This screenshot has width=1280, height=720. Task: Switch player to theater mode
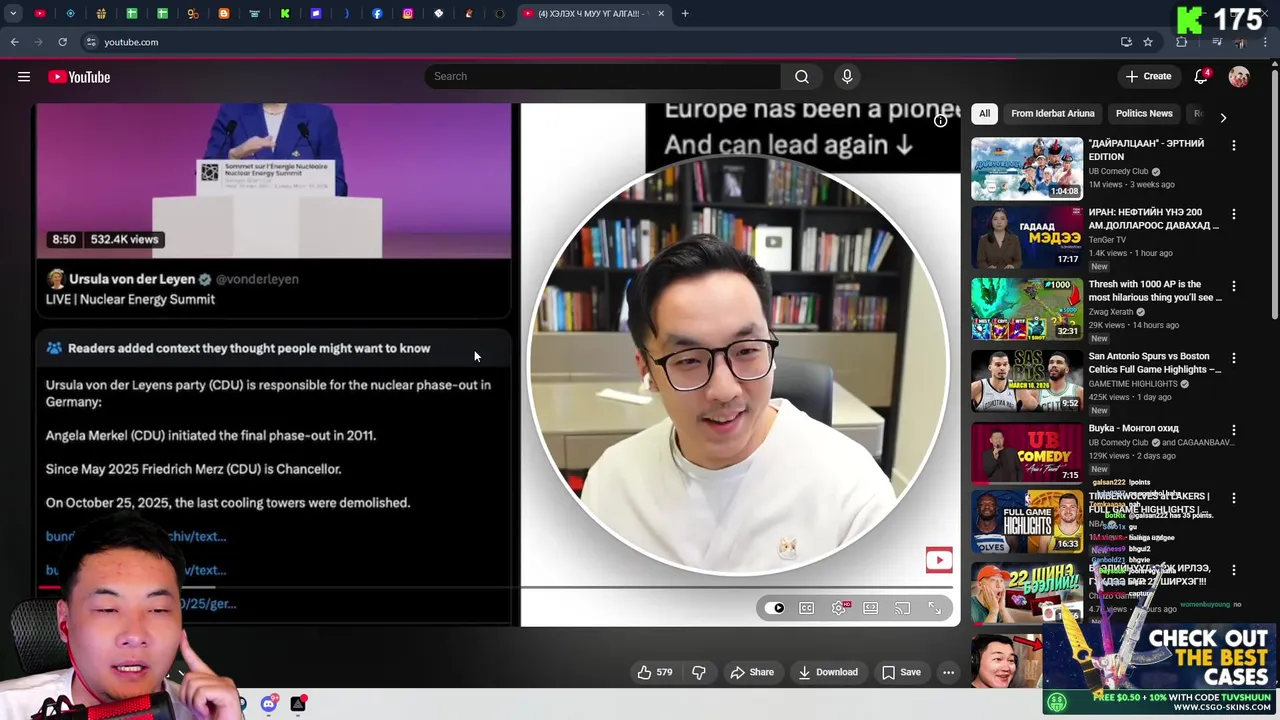point(871,608)
